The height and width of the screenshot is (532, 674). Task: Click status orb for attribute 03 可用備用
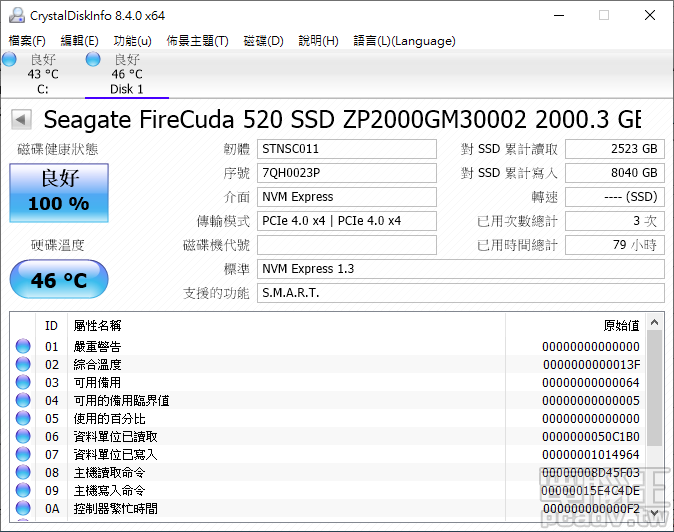point(23,382)
